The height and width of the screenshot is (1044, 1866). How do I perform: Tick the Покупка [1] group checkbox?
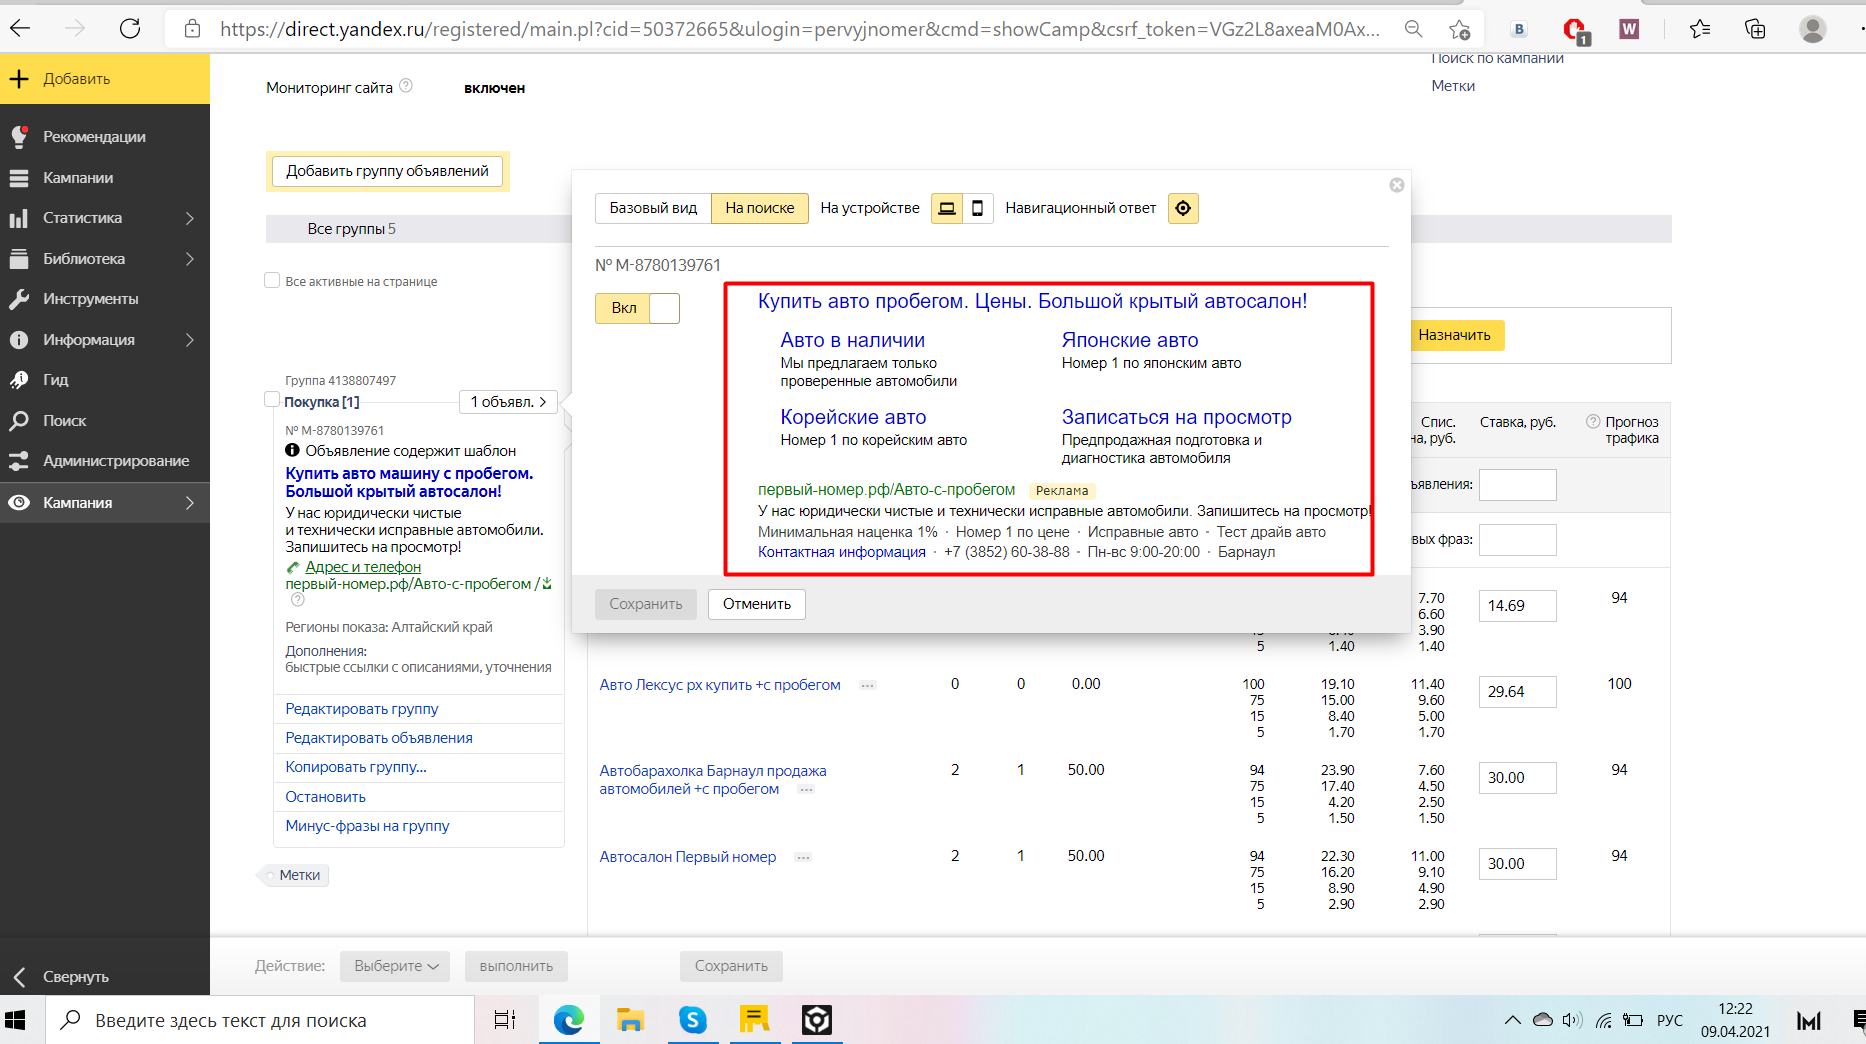coord(271,400)
